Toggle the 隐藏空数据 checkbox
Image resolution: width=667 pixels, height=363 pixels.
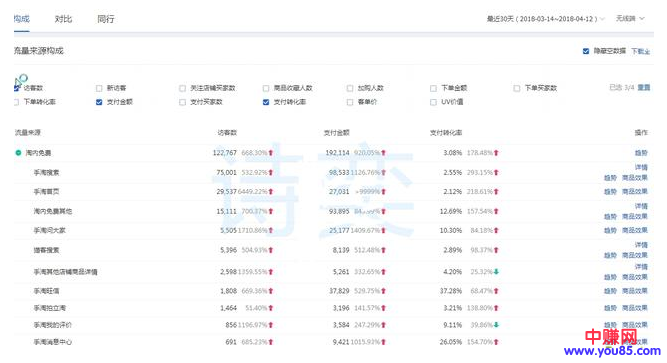[586, 51]
